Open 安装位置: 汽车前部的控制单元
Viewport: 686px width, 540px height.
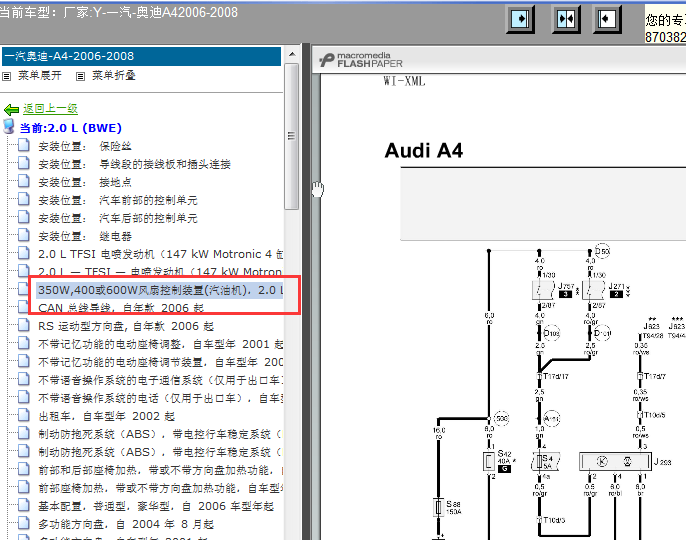click(x=118, y=200)
